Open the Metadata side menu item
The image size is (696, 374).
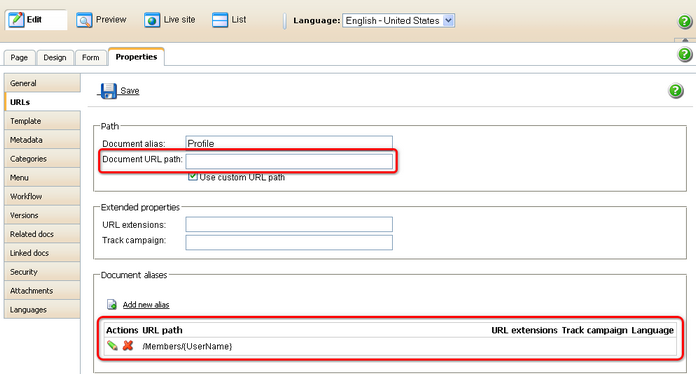click(42, 140)
